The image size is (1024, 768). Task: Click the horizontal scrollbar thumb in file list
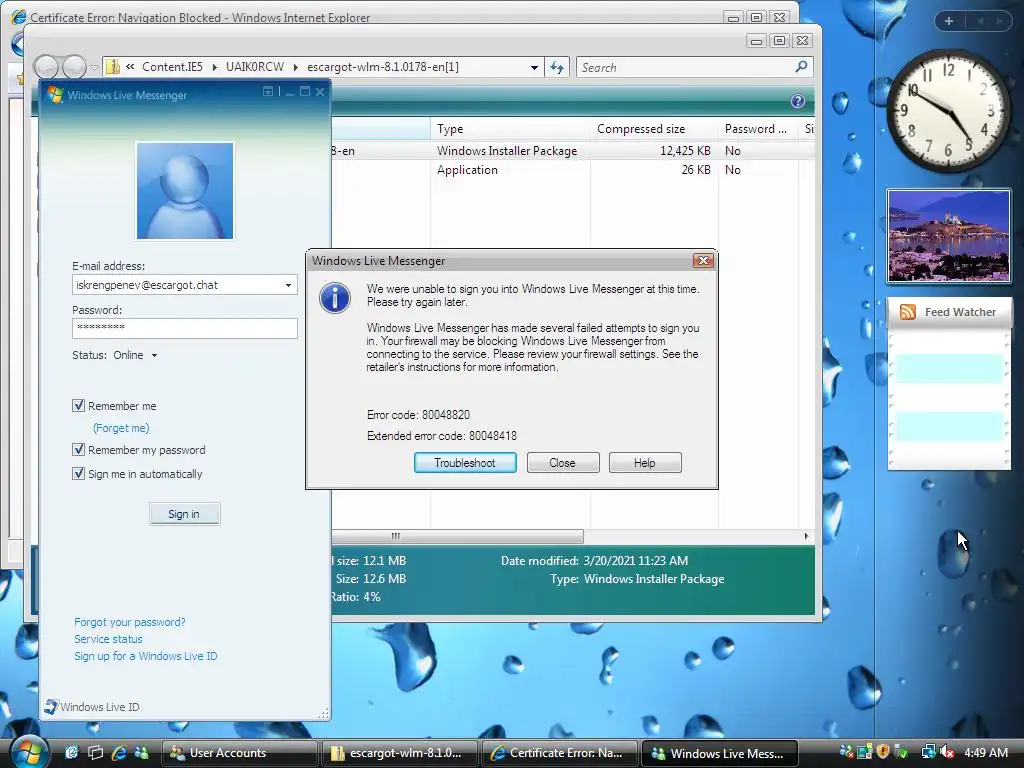point(457,536)
